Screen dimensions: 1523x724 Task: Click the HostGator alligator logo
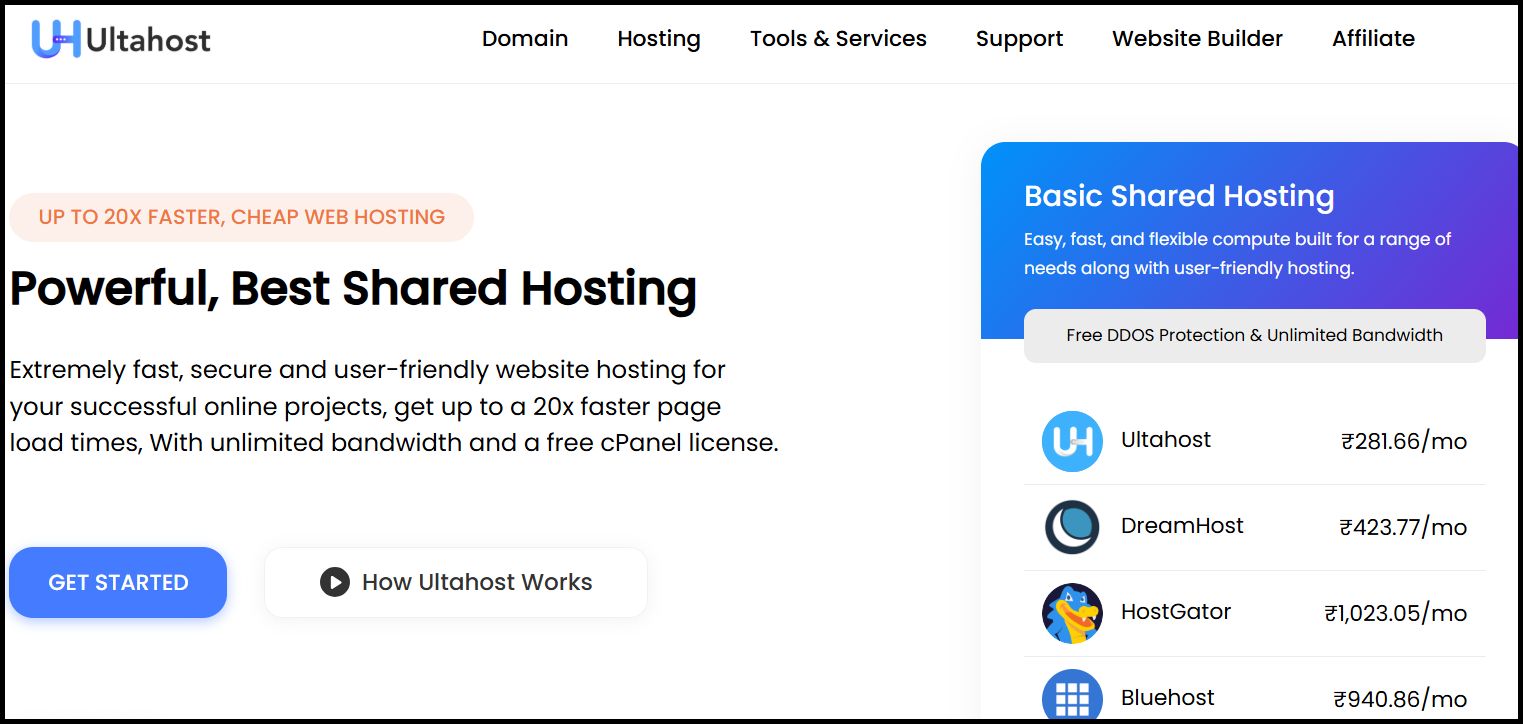1072,613
